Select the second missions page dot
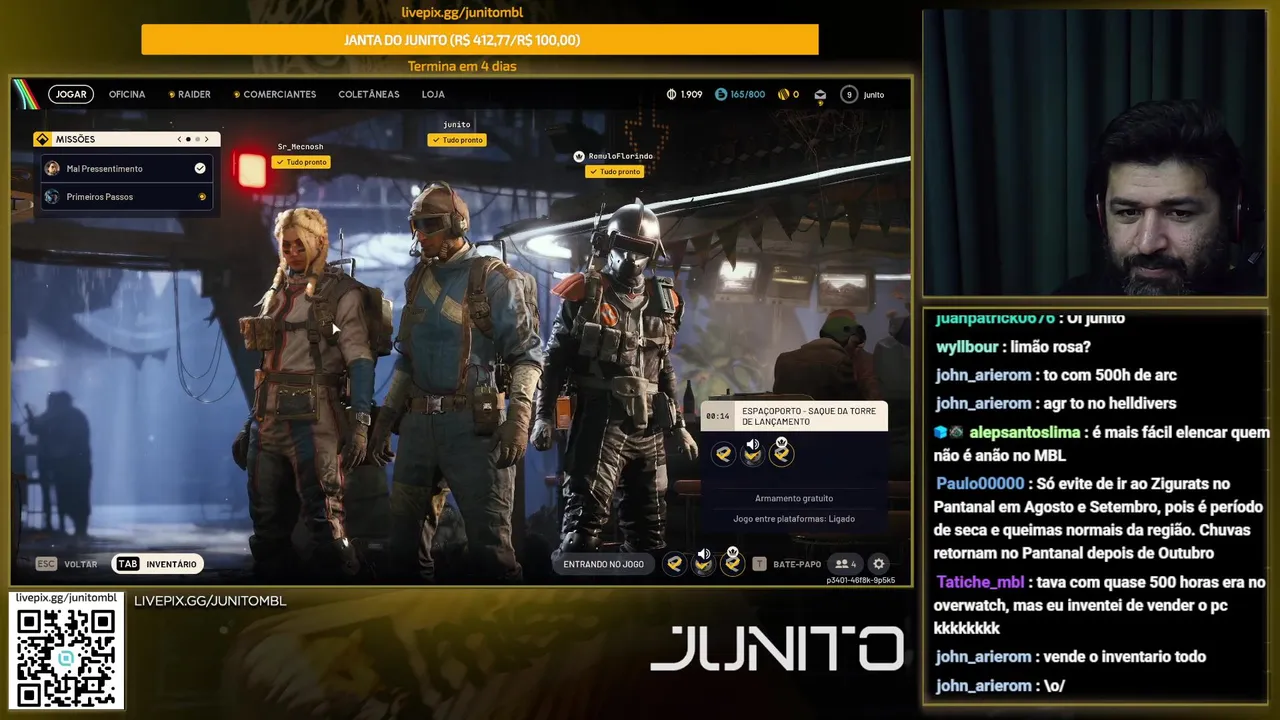This screenshot has height=720, width=1280. (197, 139)
